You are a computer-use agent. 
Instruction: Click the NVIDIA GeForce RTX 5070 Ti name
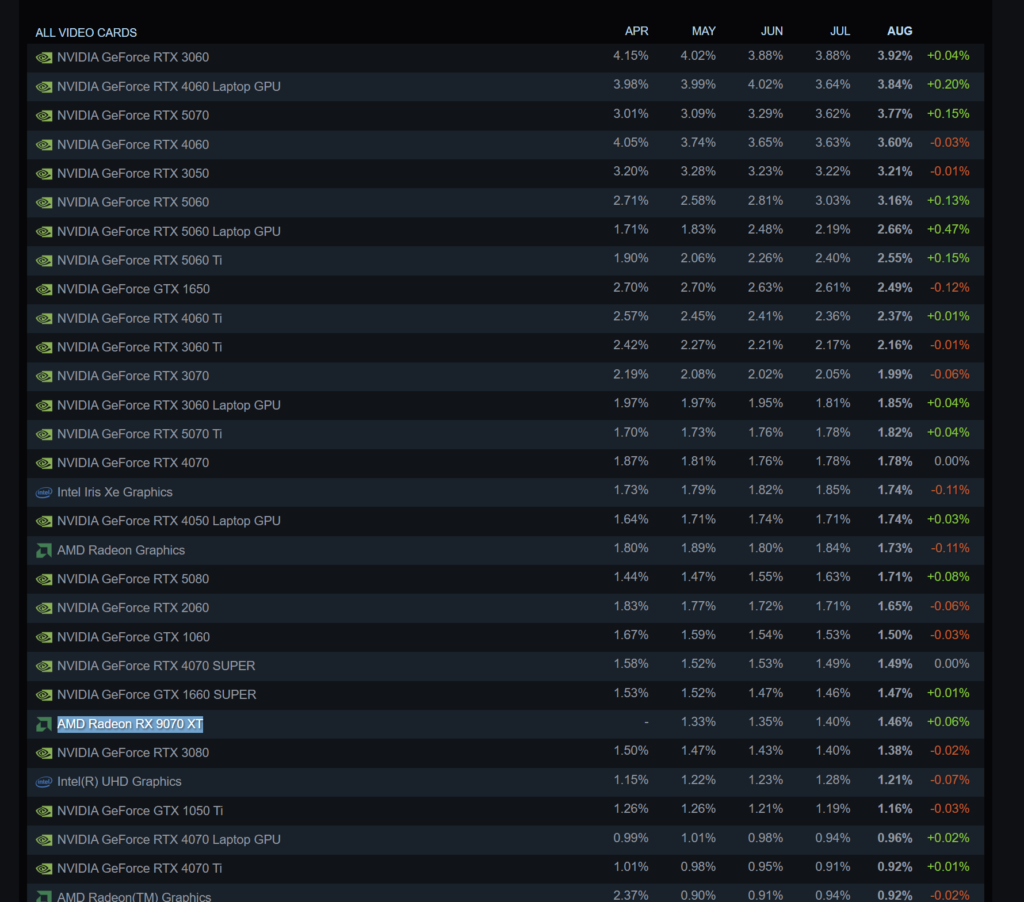(140, 434)
